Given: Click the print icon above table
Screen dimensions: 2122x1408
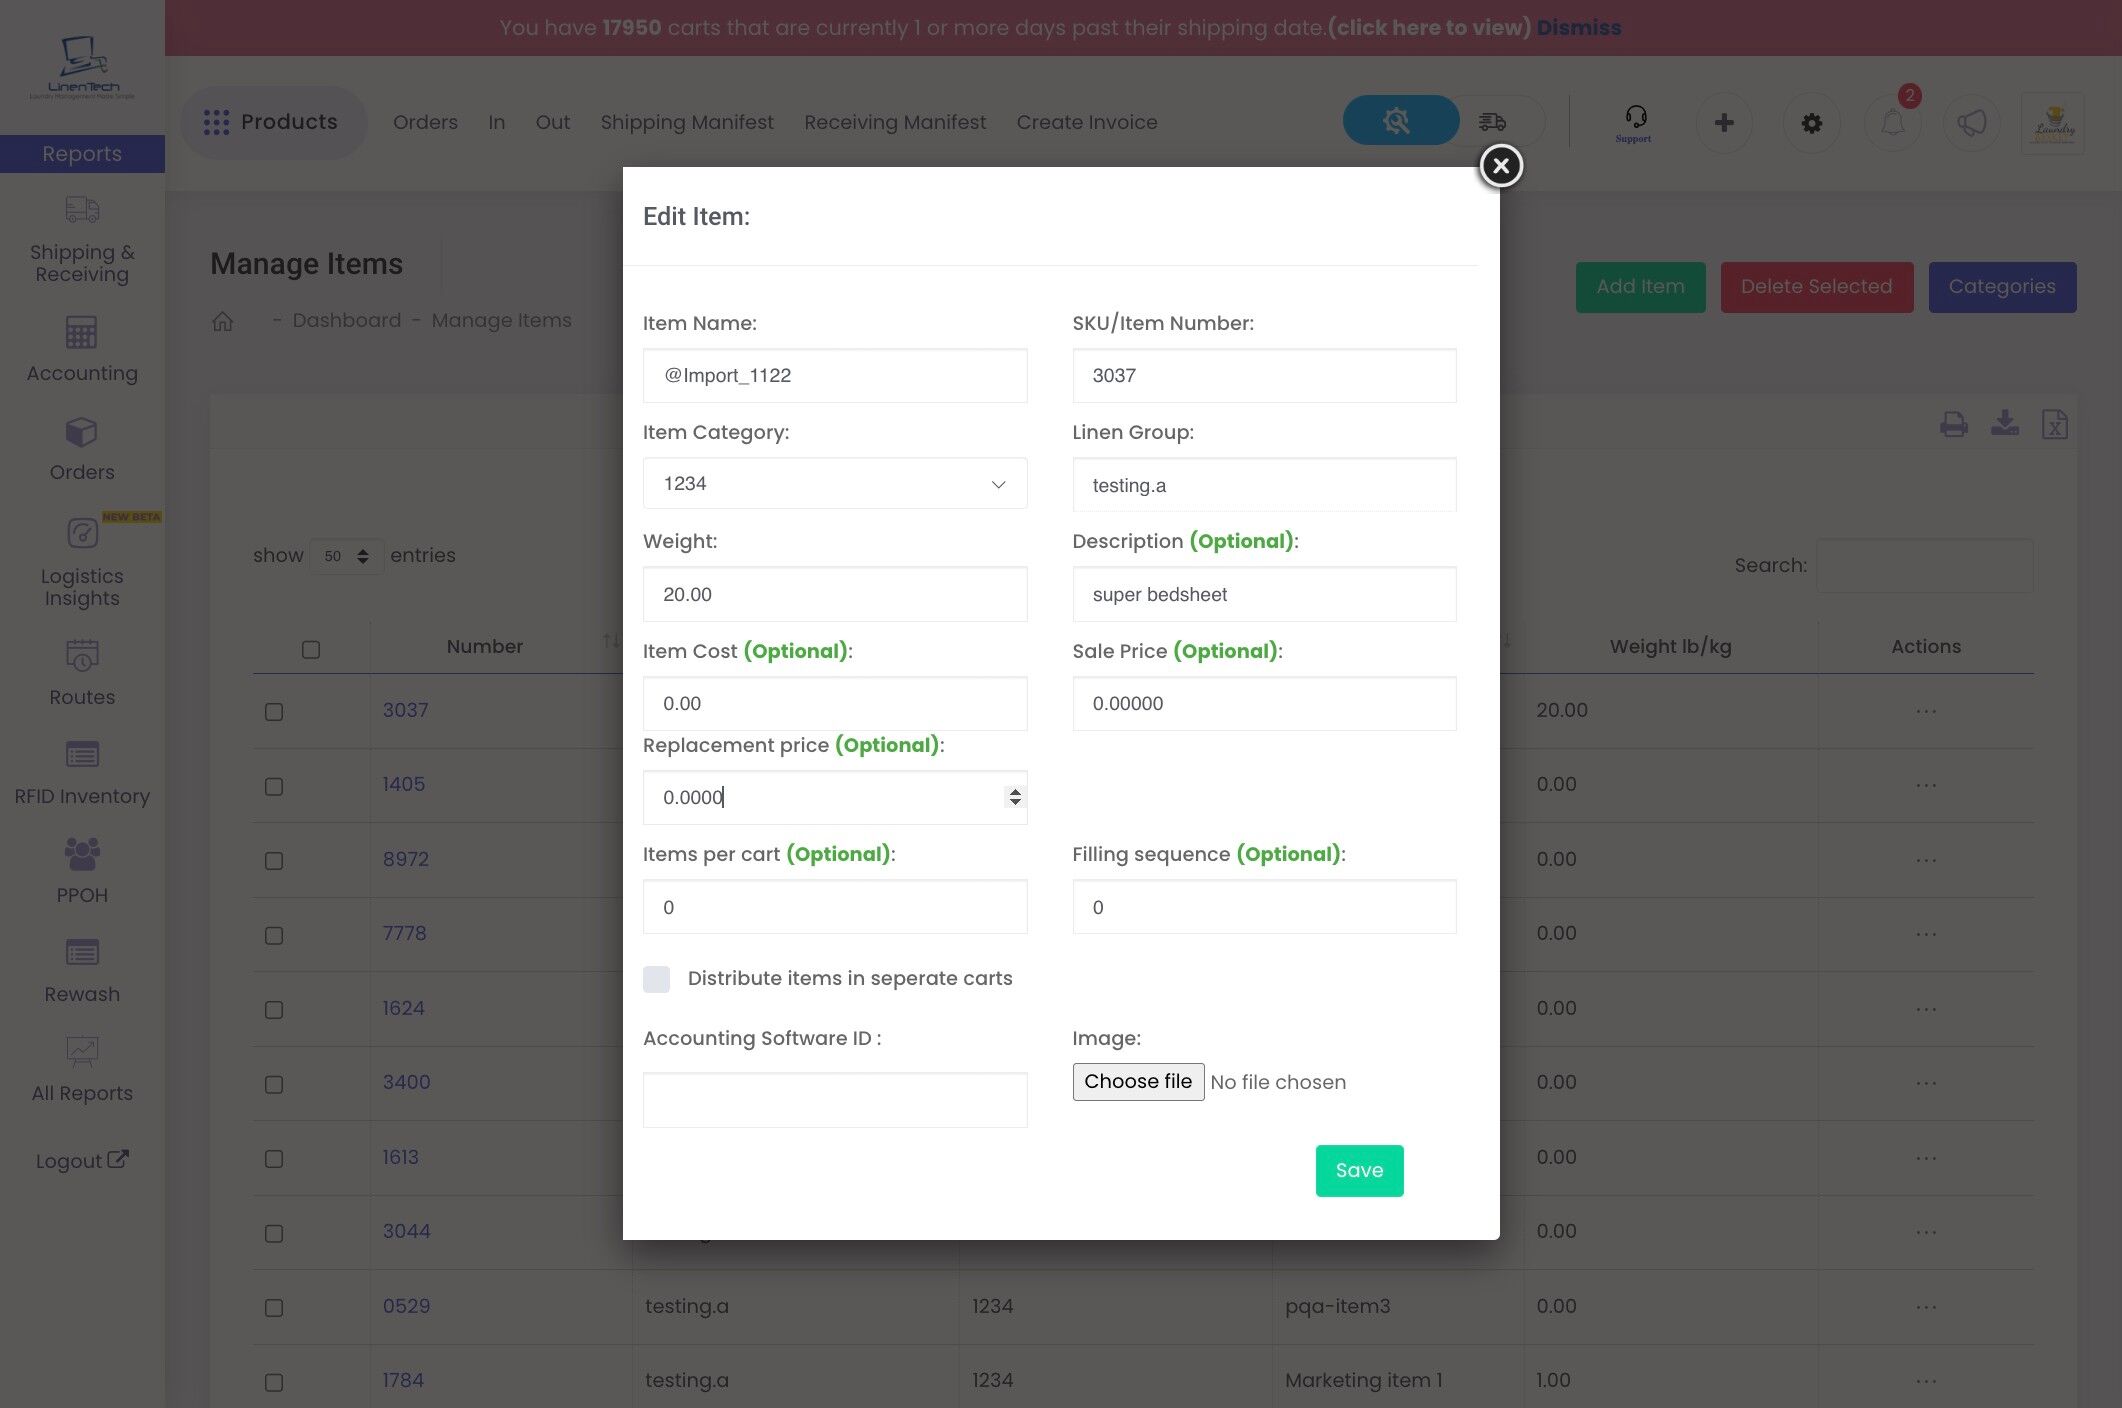Looking at the screenshot, I should (x=1953, y=424).
